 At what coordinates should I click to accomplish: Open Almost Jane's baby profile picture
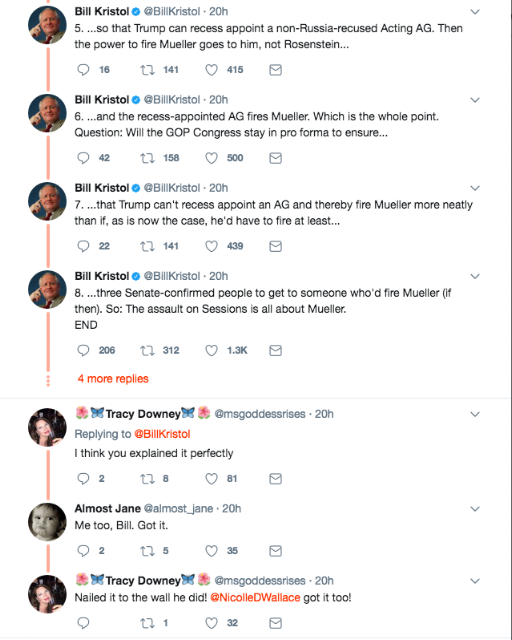coord(47,522)
